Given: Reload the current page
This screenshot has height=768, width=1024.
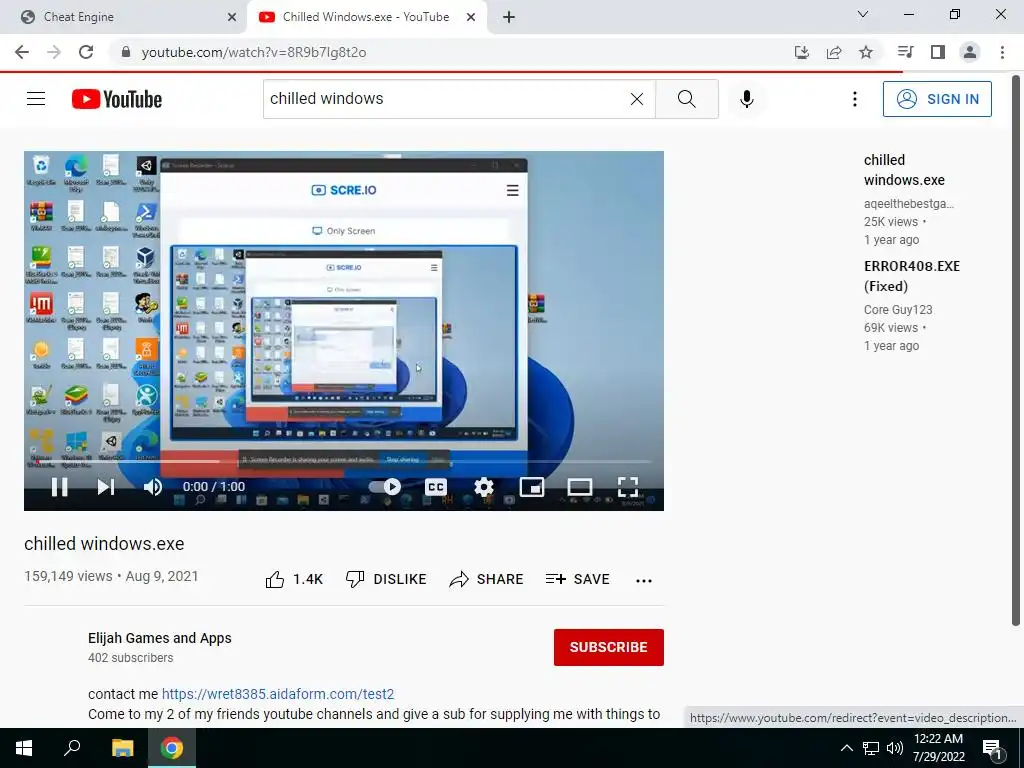Looking at the screenshot, I should click(86, 52).
